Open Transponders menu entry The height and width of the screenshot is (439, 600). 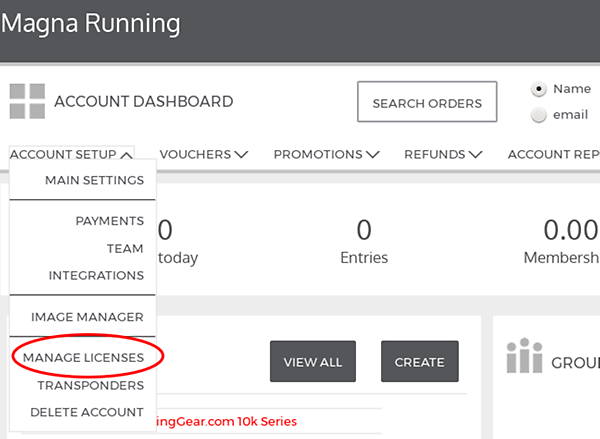(x=91, y=385)
